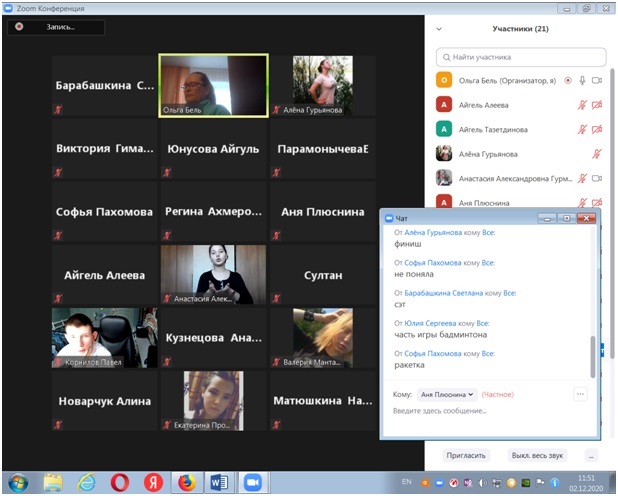
Task: Click the chat window vertical scrollbar
Action: [x=592, y=355]
